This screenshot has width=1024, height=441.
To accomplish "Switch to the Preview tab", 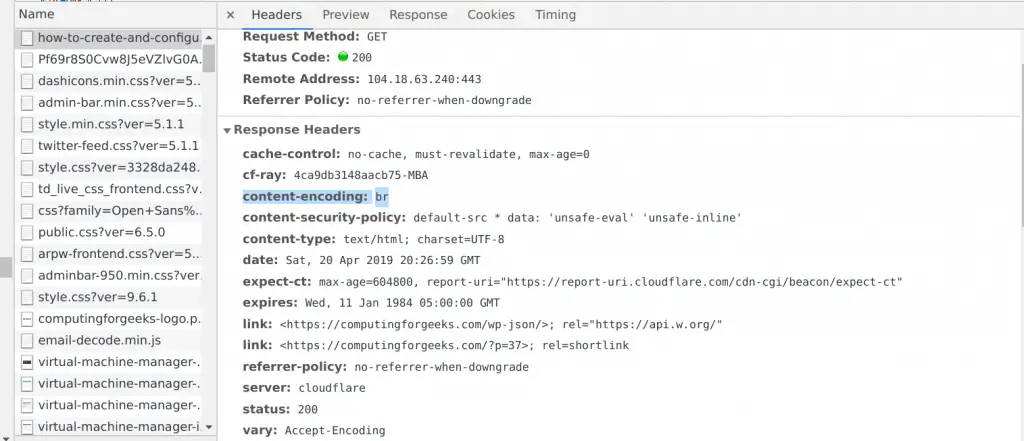I will pos(345,14).
